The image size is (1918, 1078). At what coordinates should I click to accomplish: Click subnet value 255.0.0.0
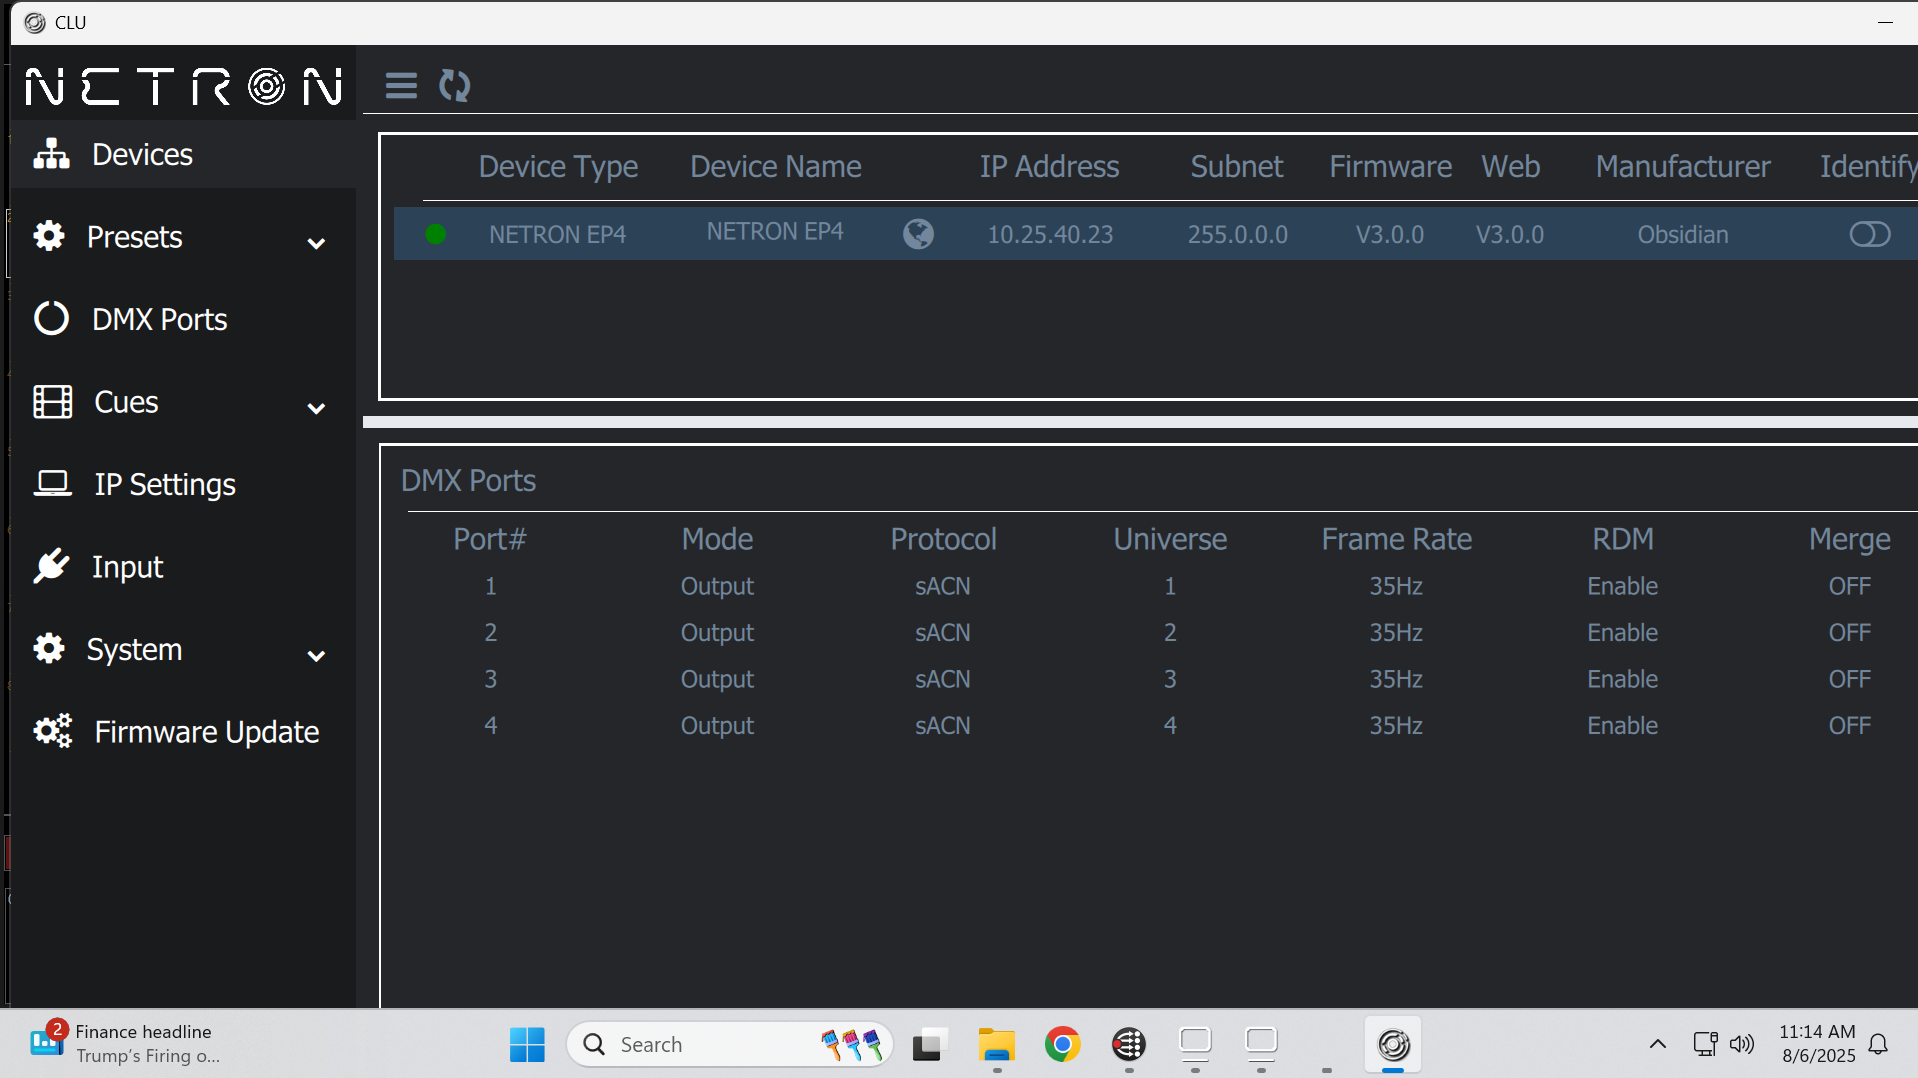pyautogui.click(x=1237, y=234)
